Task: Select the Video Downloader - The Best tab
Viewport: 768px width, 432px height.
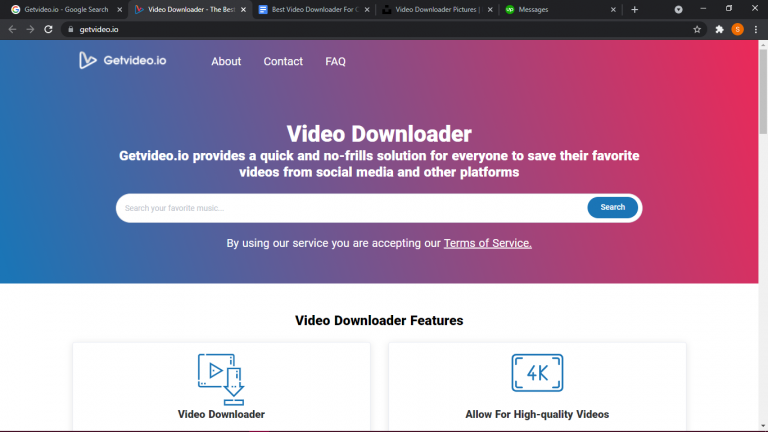Action: tap(190, 9)
